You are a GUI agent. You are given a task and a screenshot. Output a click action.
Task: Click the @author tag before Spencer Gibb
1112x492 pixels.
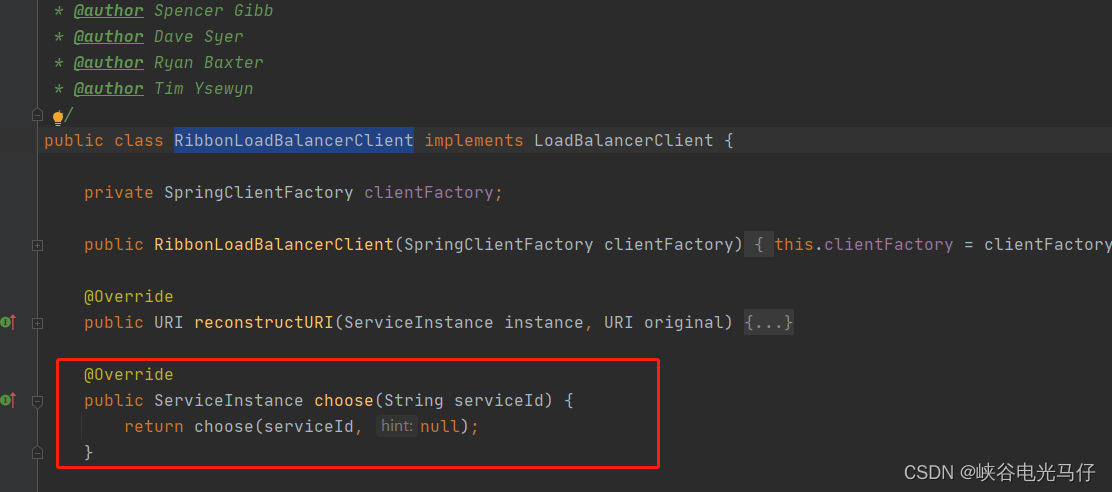click(x=109, y=11)
